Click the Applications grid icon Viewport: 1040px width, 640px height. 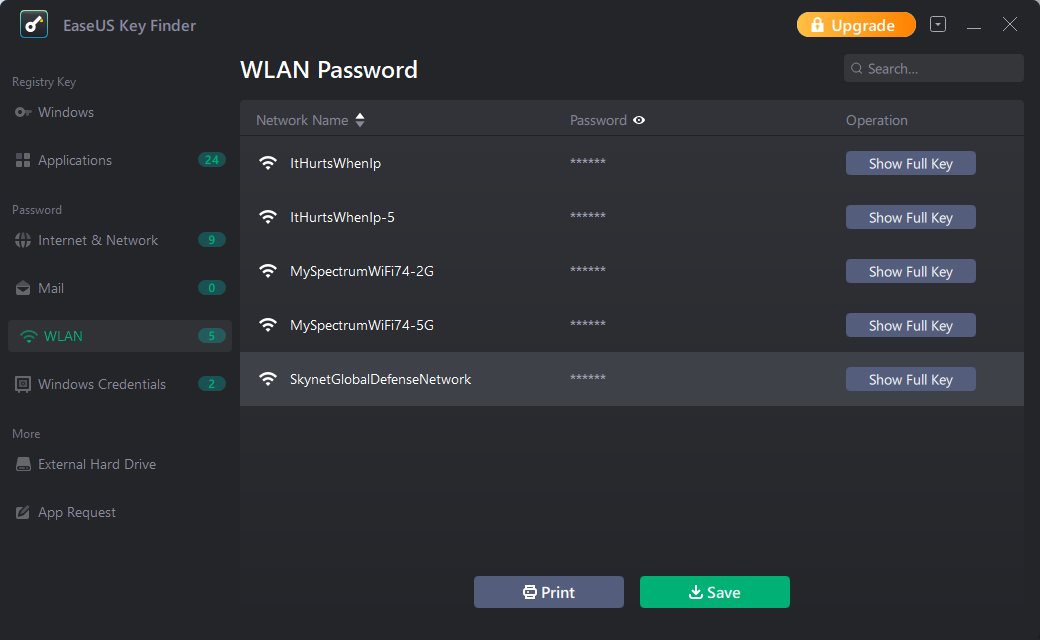[23, 160]
